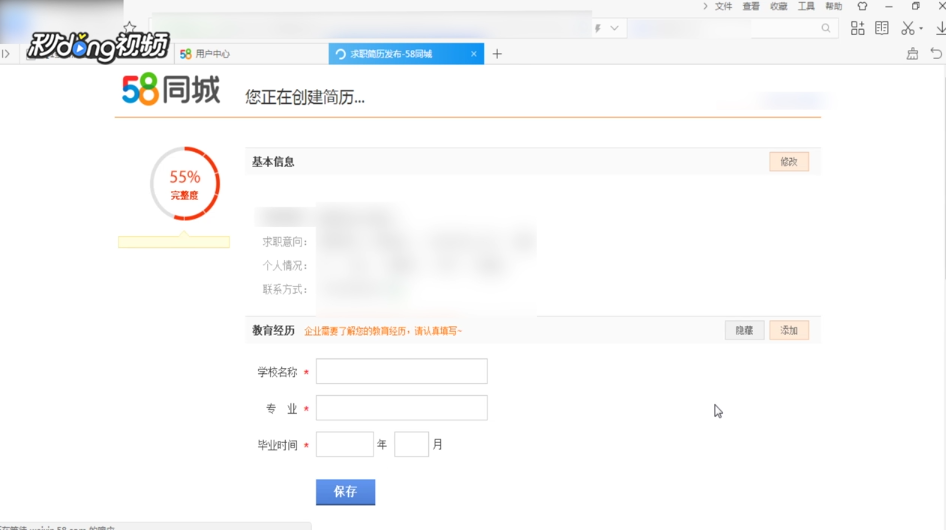
Task: Click the 基本信息 heading
Action: 273,162
